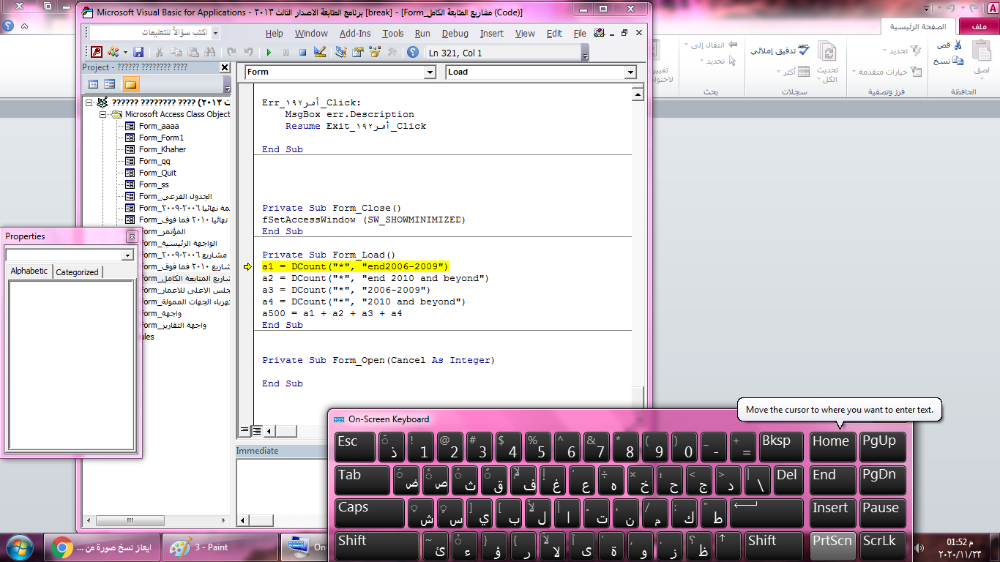Screen dimensions: 1000x562
Task: Select Form_aaaa in the project tree
Action: click(x=159, y=126)
